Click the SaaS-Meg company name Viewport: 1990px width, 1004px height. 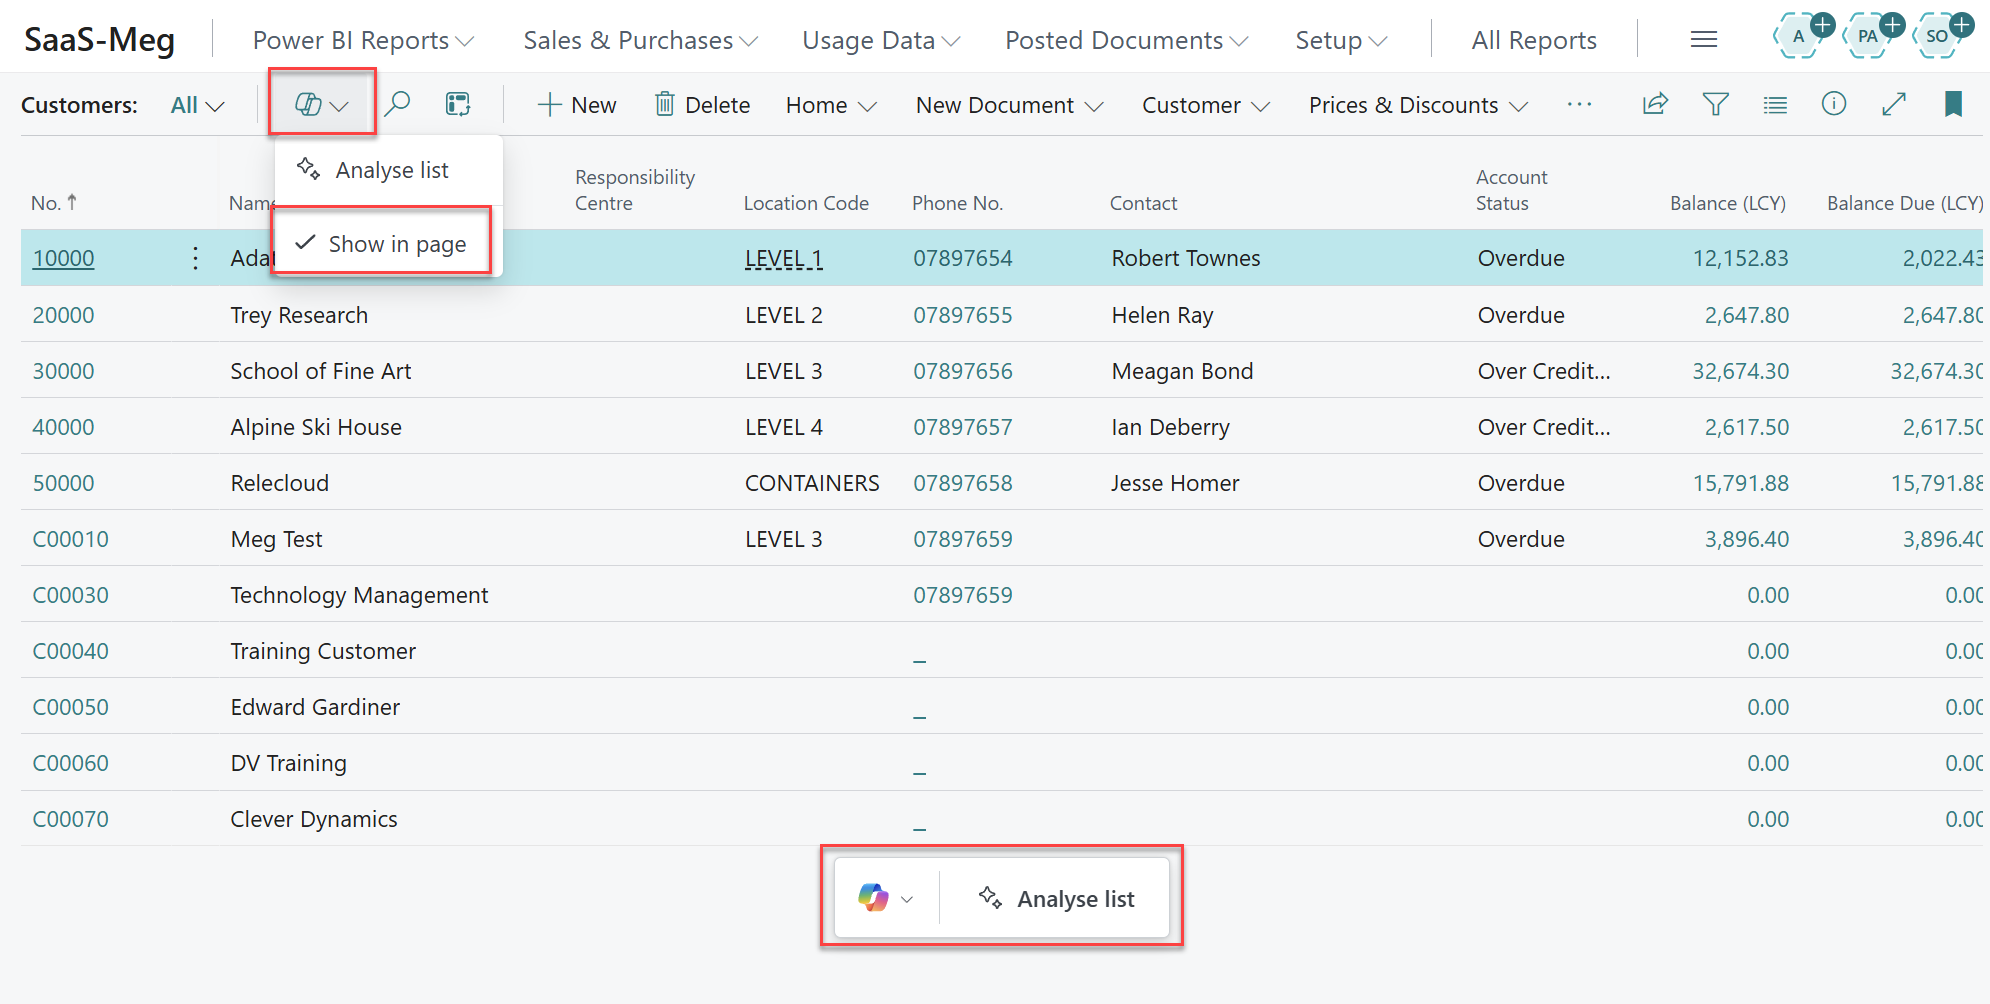pos(99,40)
